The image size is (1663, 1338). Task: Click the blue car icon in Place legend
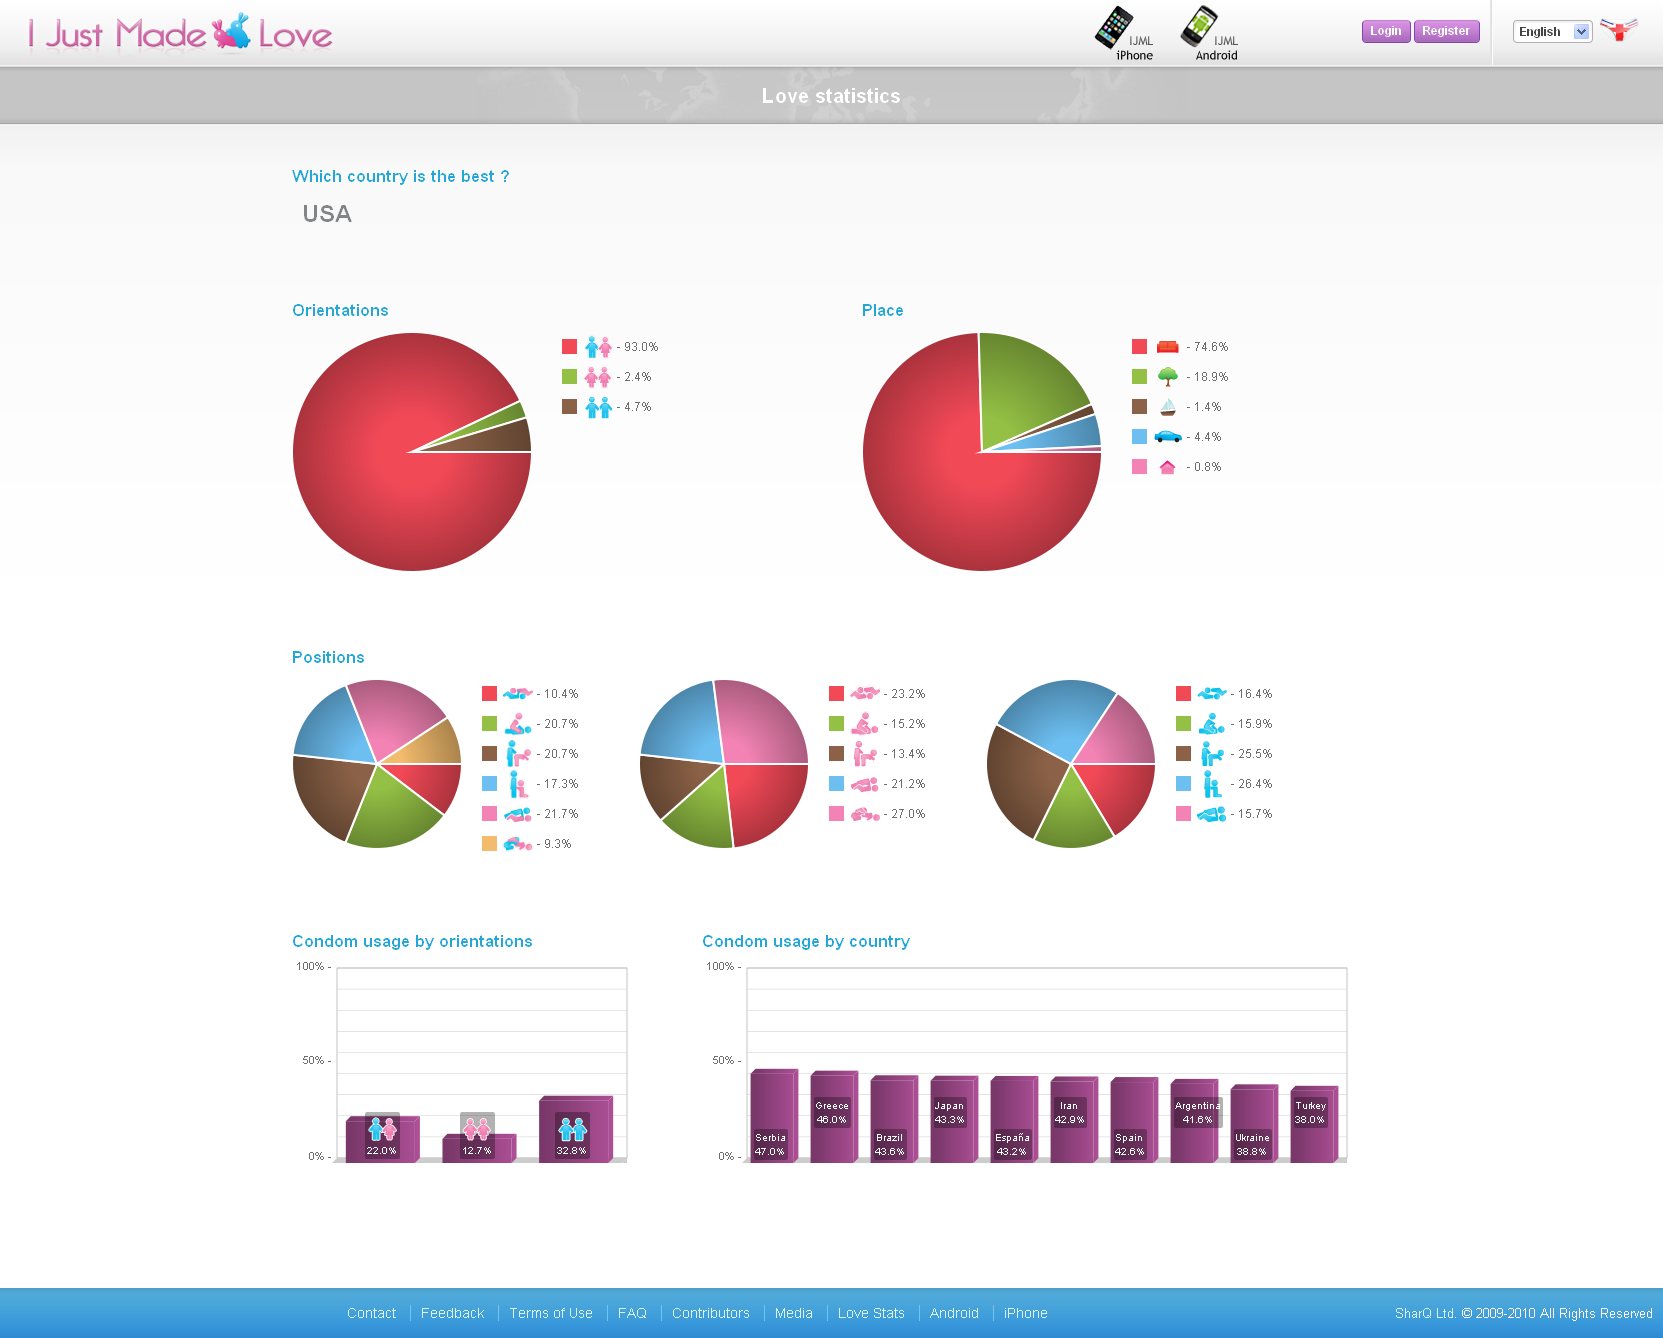[x=1167, y=437]
